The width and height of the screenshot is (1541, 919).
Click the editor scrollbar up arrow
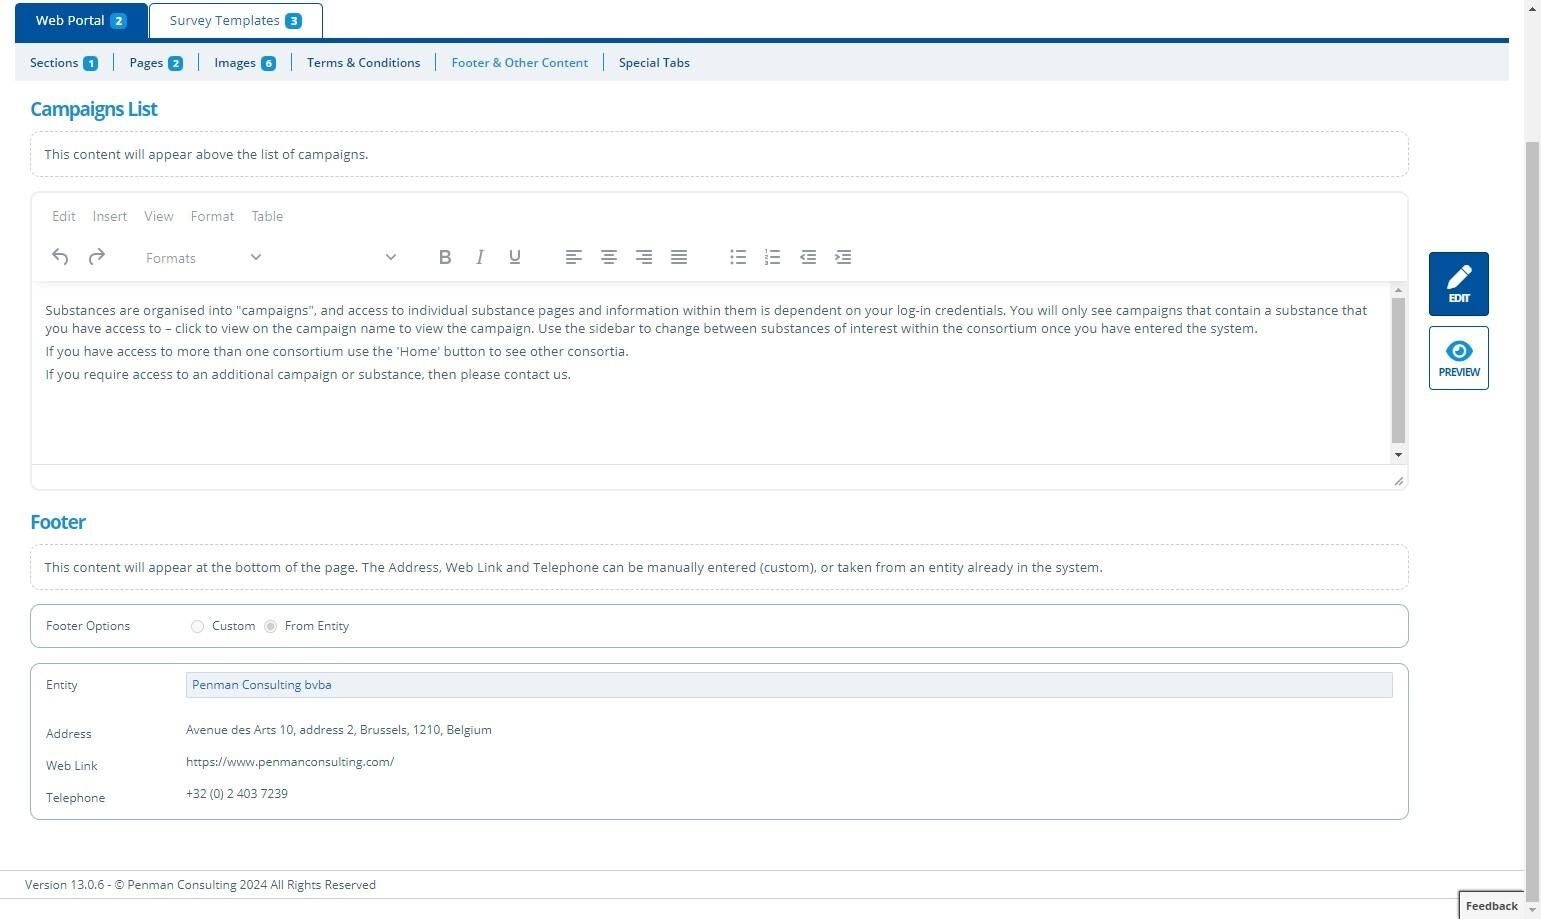tap(1398, 290)
